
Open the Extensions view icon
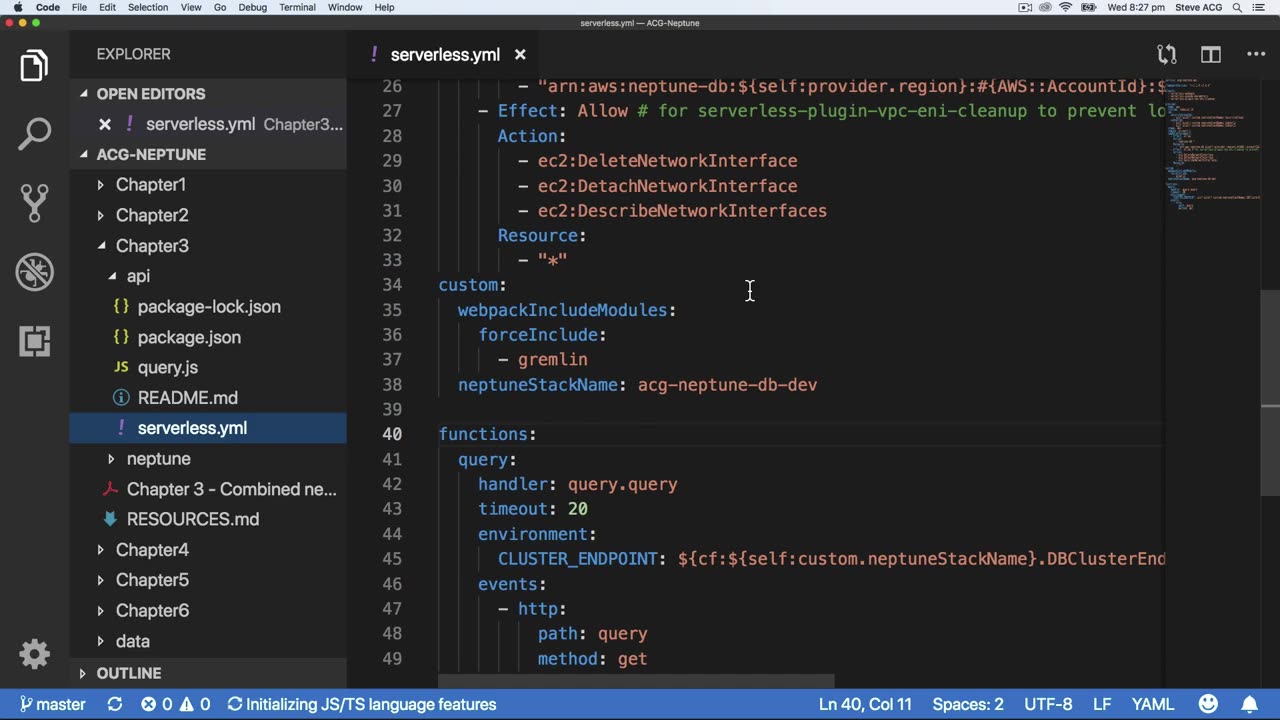point(34,341)
